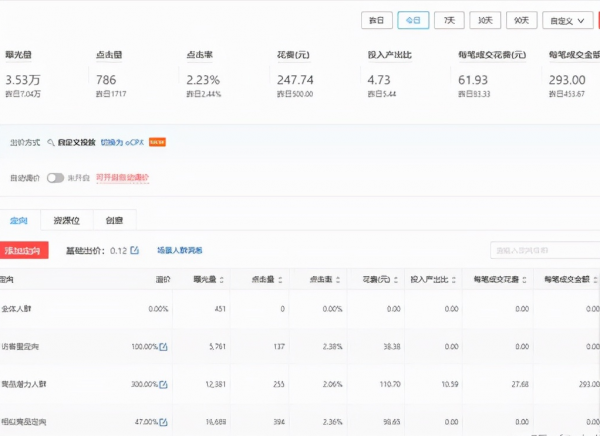The height and width of the screenshot is (436, 600).
Task: Select the 昨日 date range
Action: tap(377, 20)
